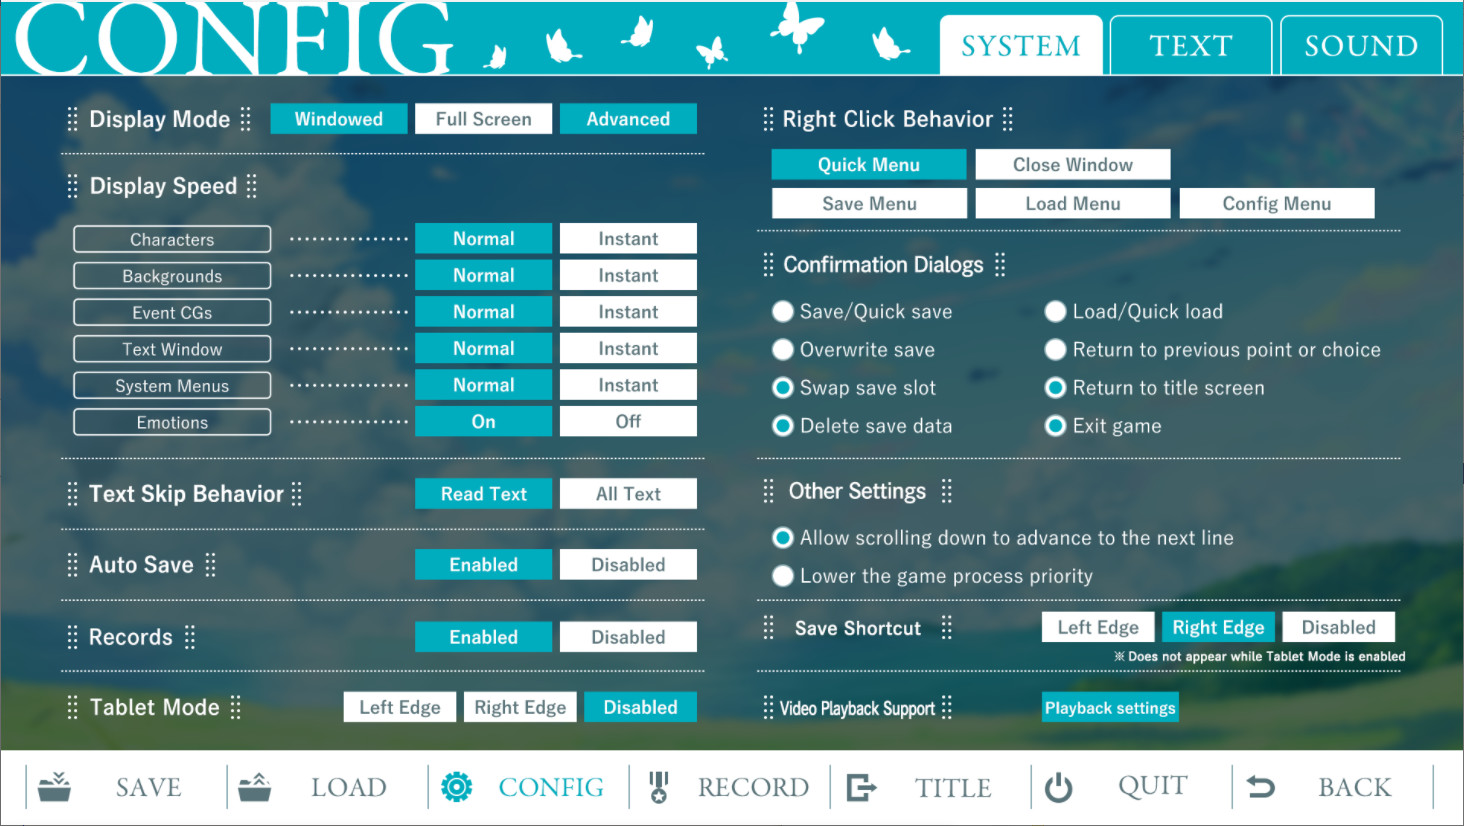Select Full Screen display mode
1464x826 pixels.
[x=483, y=119]
